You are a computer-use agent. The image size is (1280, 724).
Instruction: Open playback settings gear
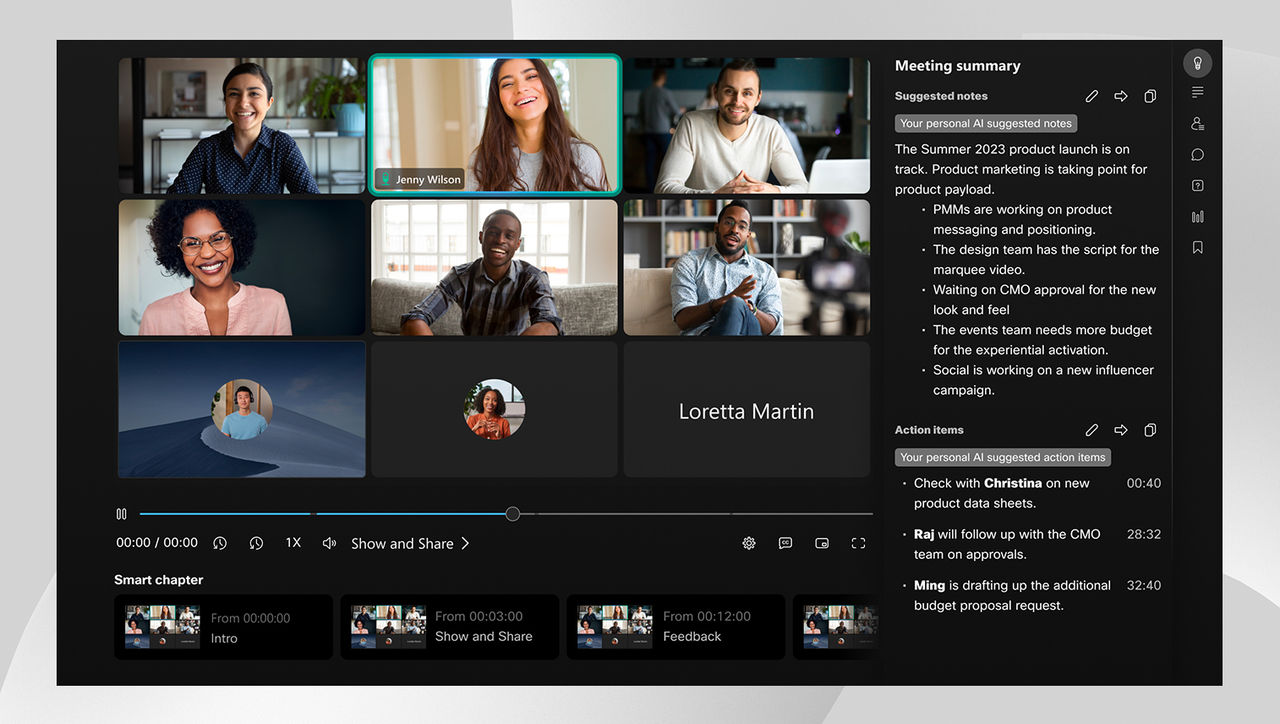[749, 543]
